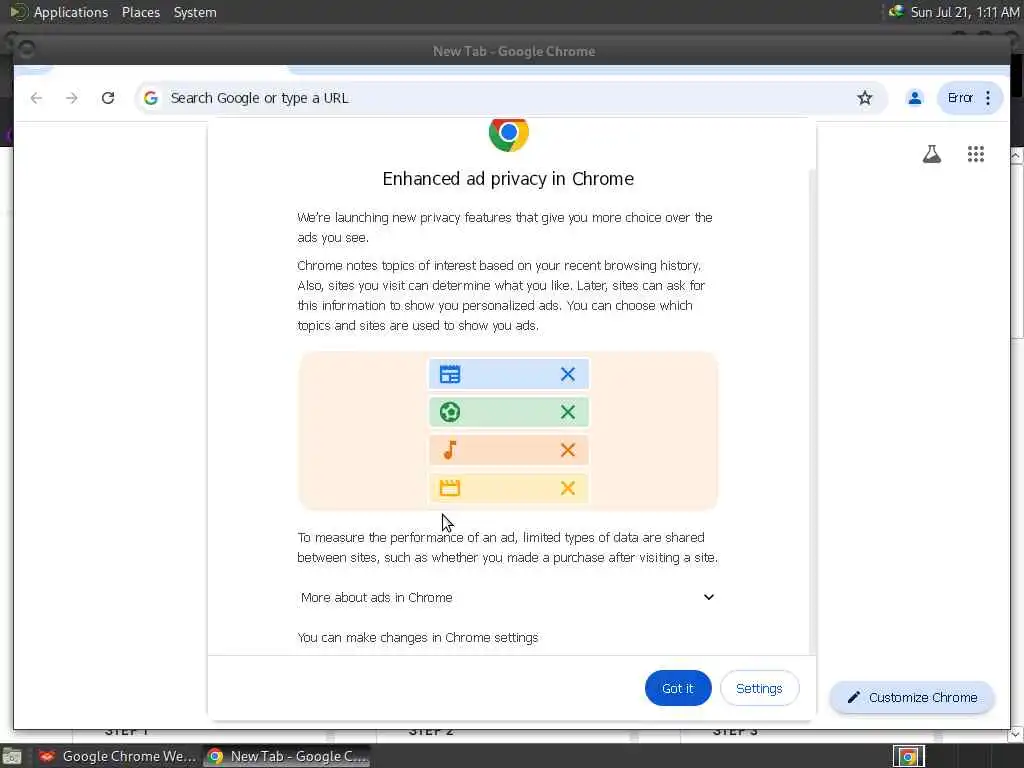Image resolution: width=1024 pixels, height=768 pixels.
Task: Focus the Search Google or type a URL field
Action: 509,98
